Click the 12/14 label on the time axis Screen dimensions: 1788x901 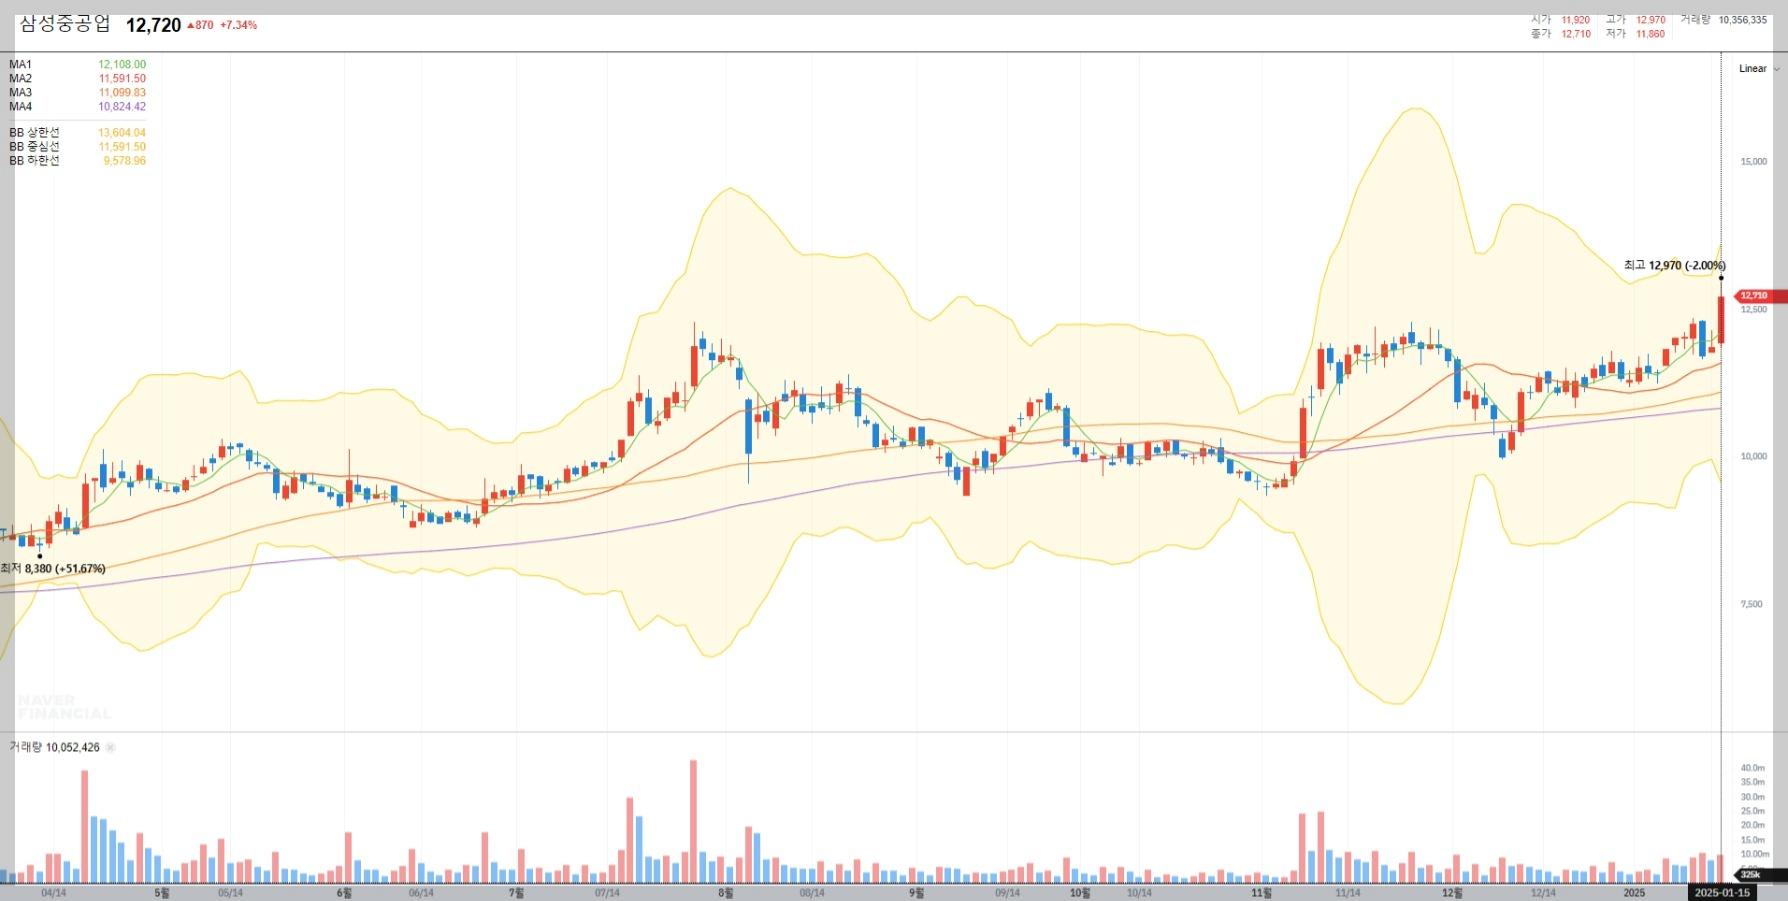[1543, 893]
